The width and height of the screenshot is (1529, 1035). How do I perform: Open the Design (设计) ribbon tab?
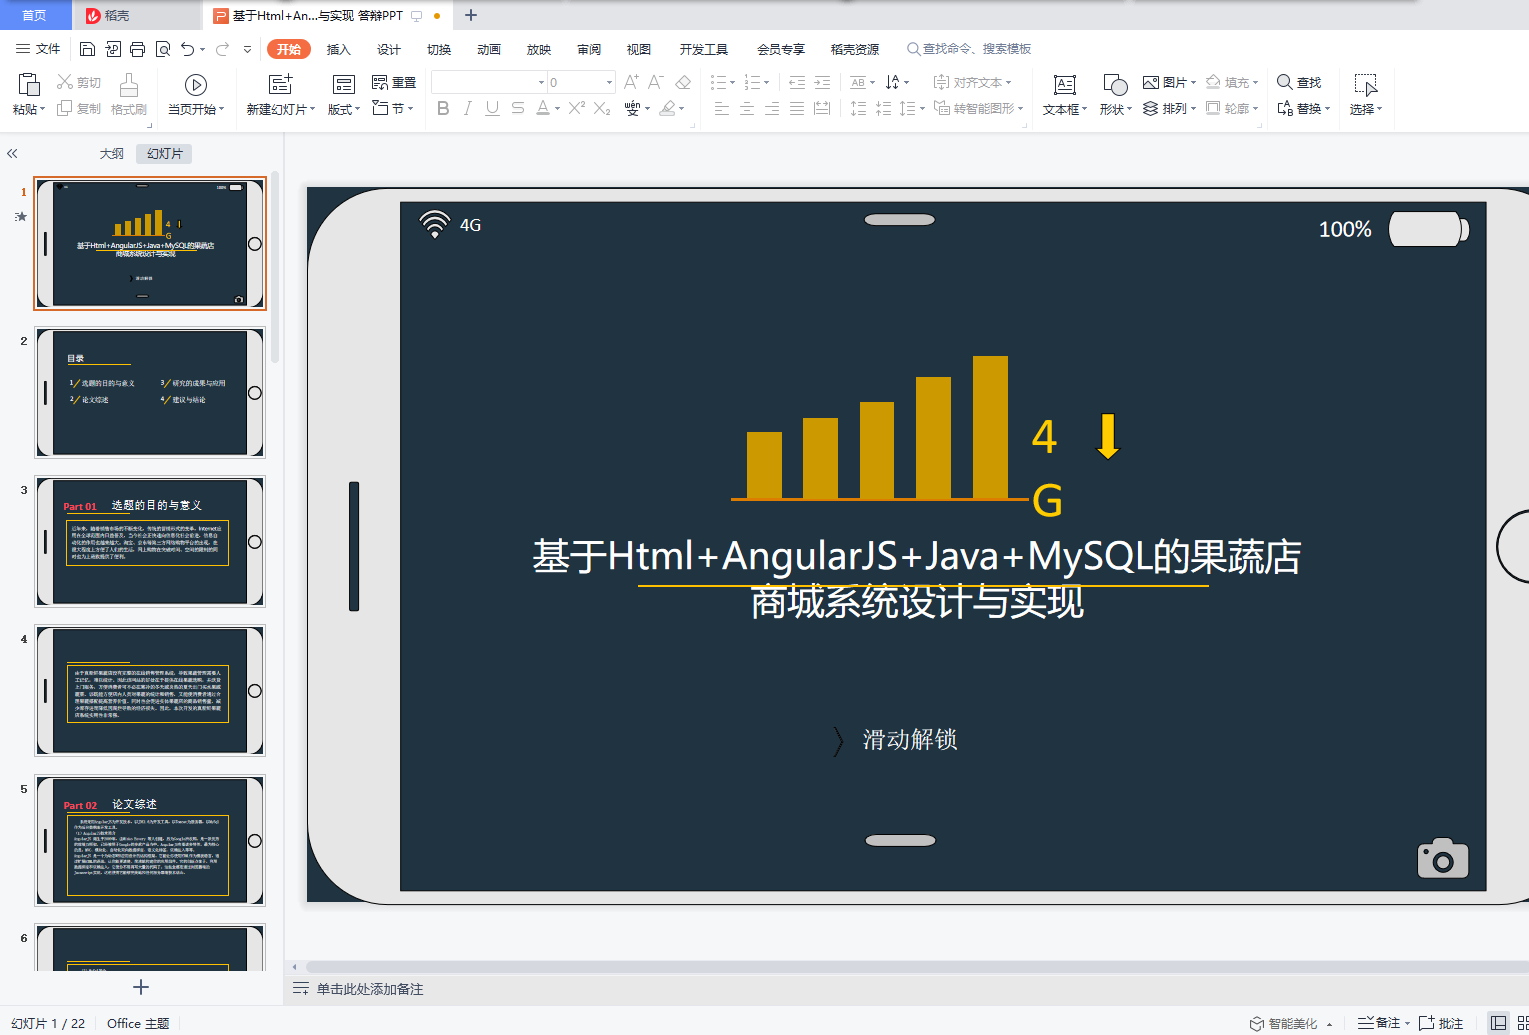pyautogui.click(x=389, y=49)
